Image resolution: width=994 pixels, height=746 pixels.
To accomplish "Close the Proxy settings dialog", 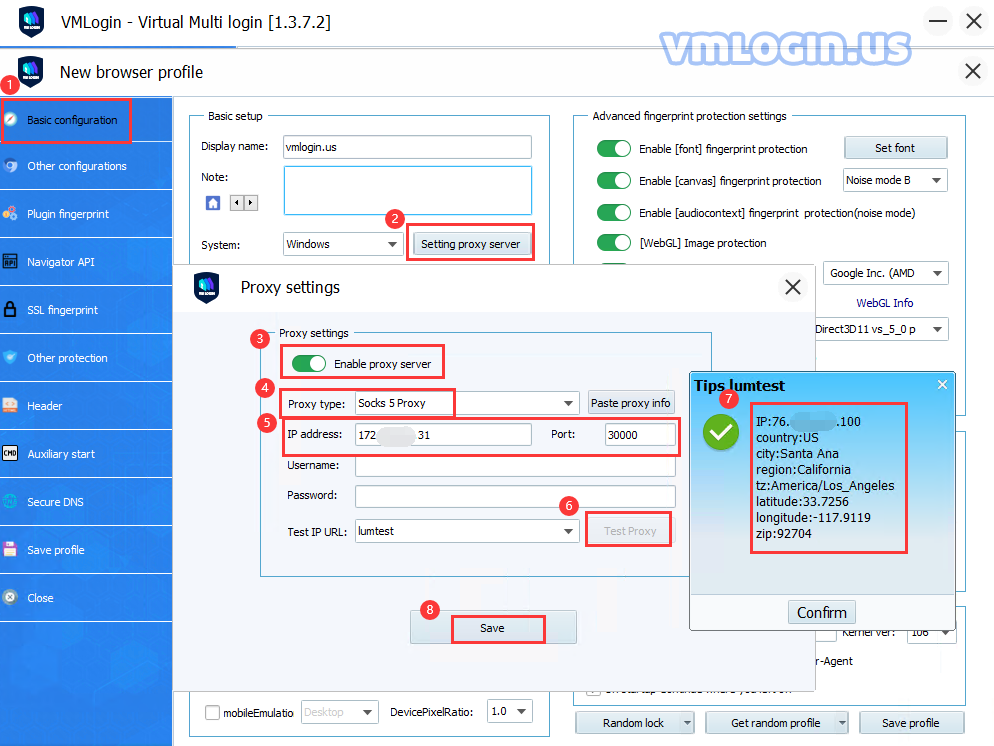I will click(792, 287).
